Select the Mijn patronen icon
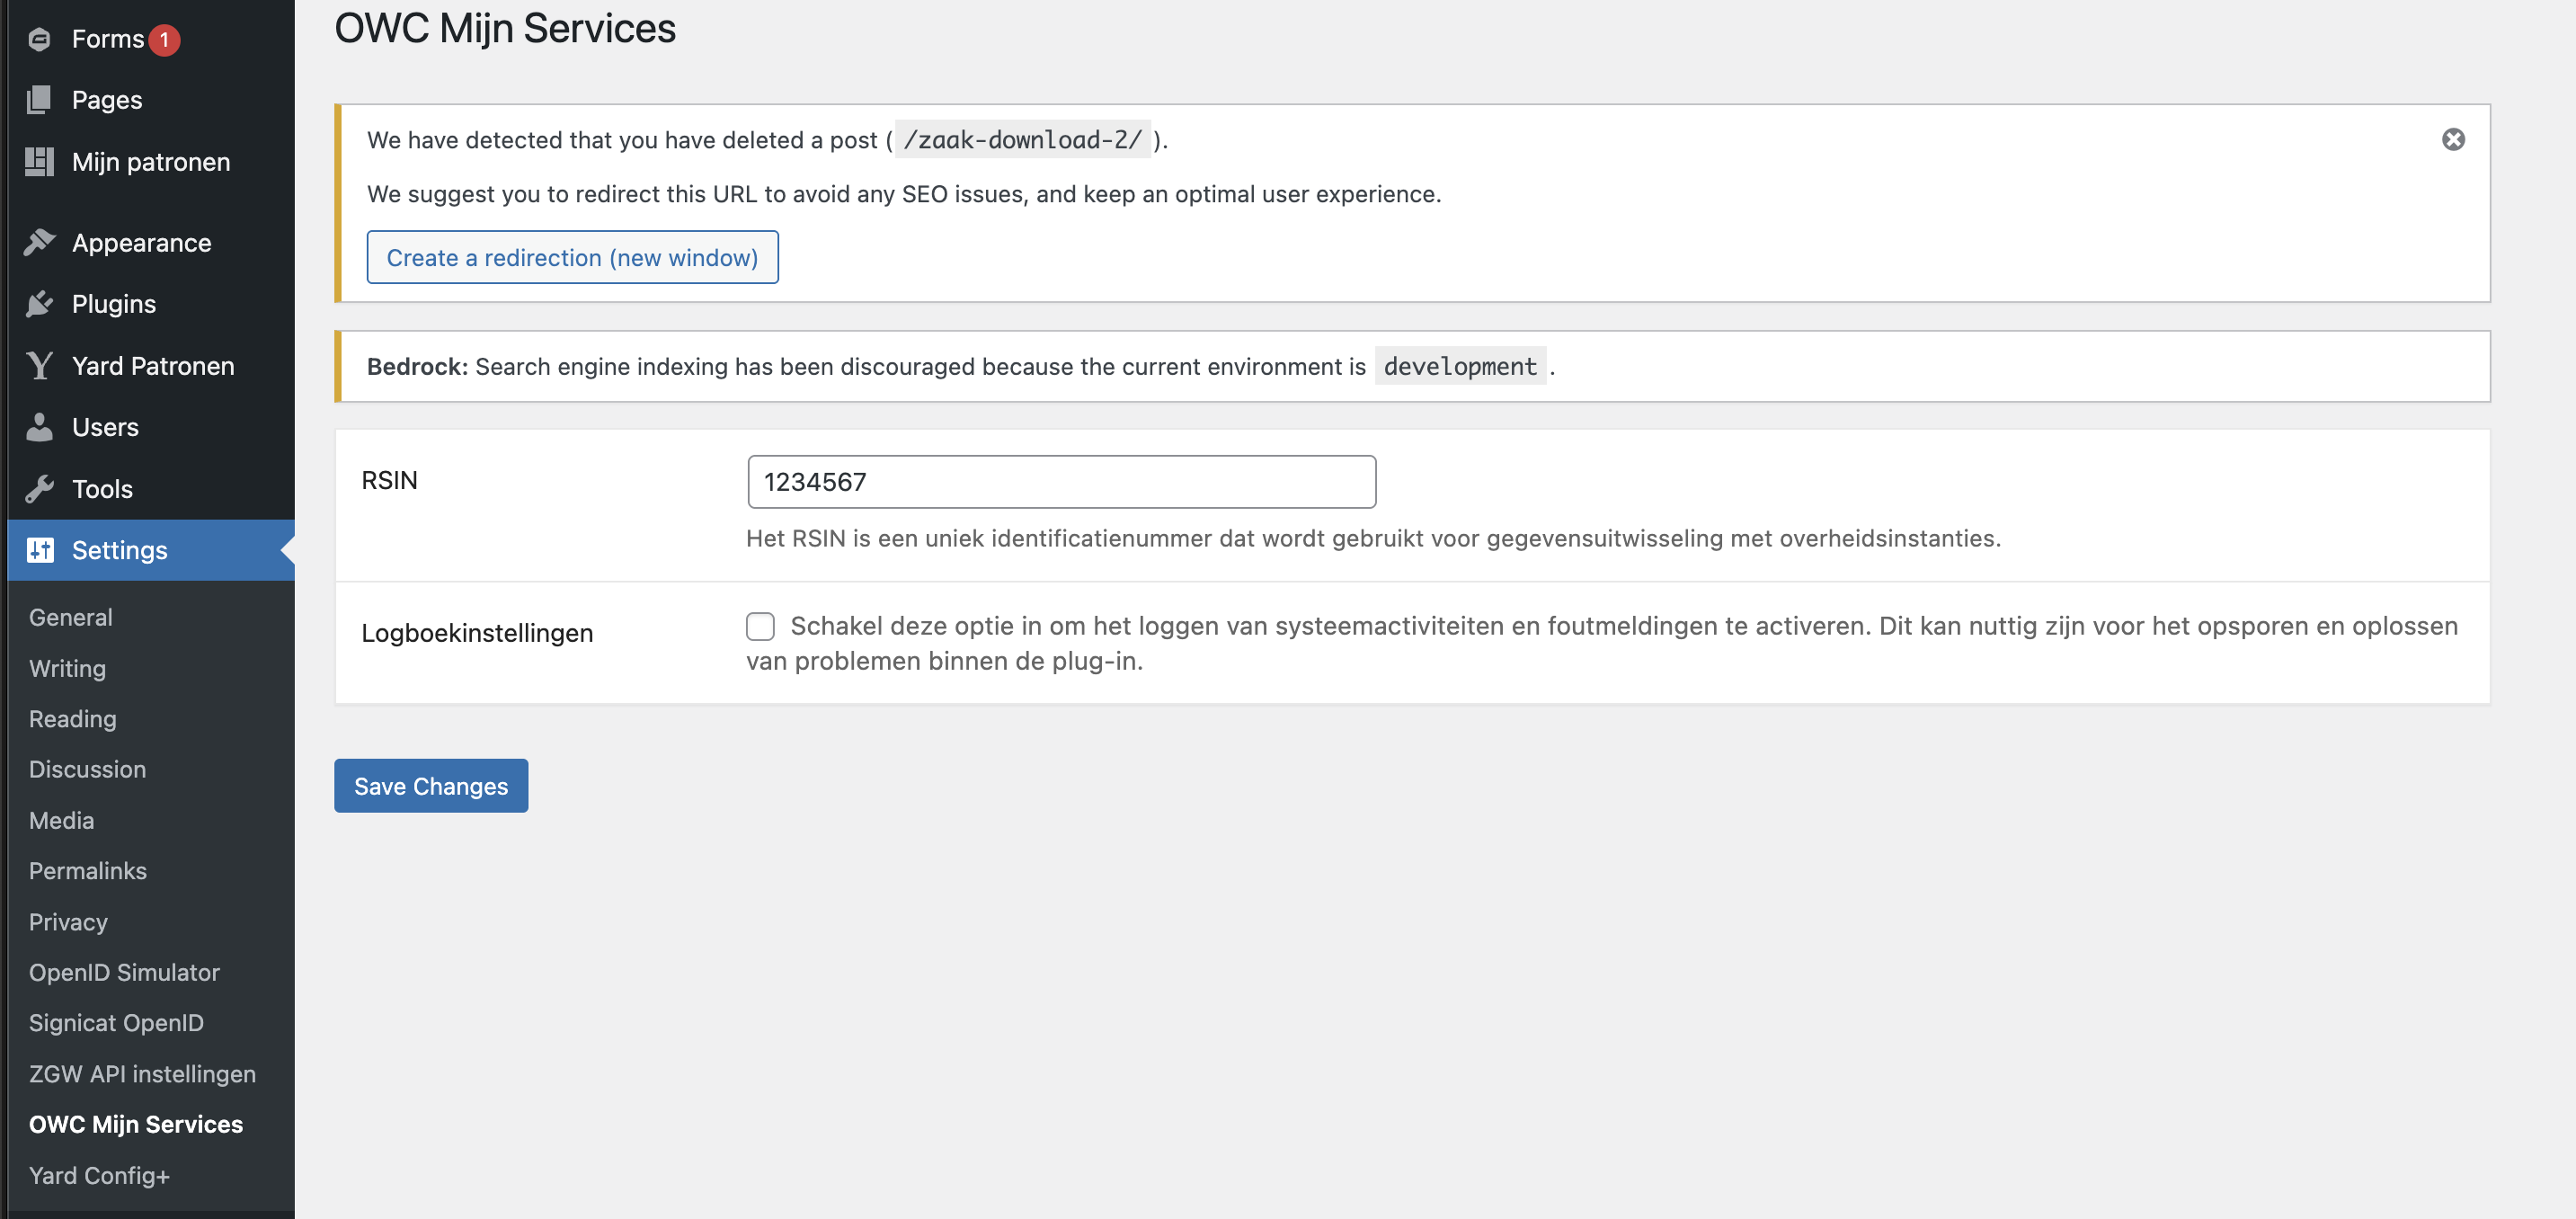Screen dimensions: 2576x1219 (40, 161)
